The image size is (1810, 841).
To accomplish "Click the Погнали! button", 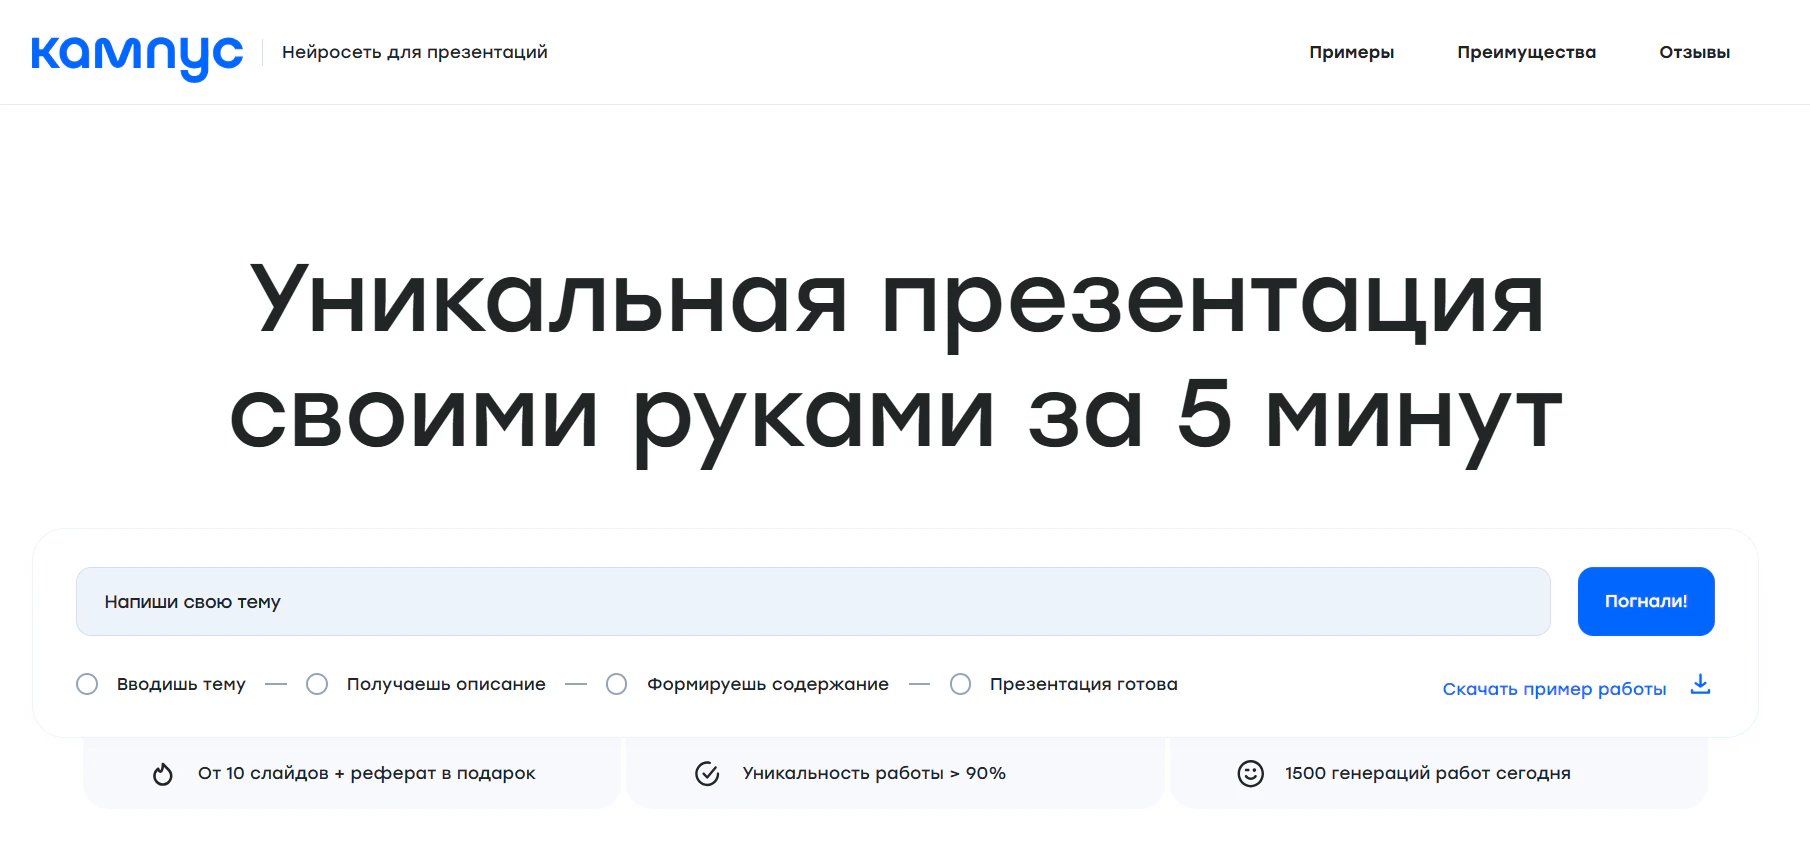I will (x=1646, y=601).
